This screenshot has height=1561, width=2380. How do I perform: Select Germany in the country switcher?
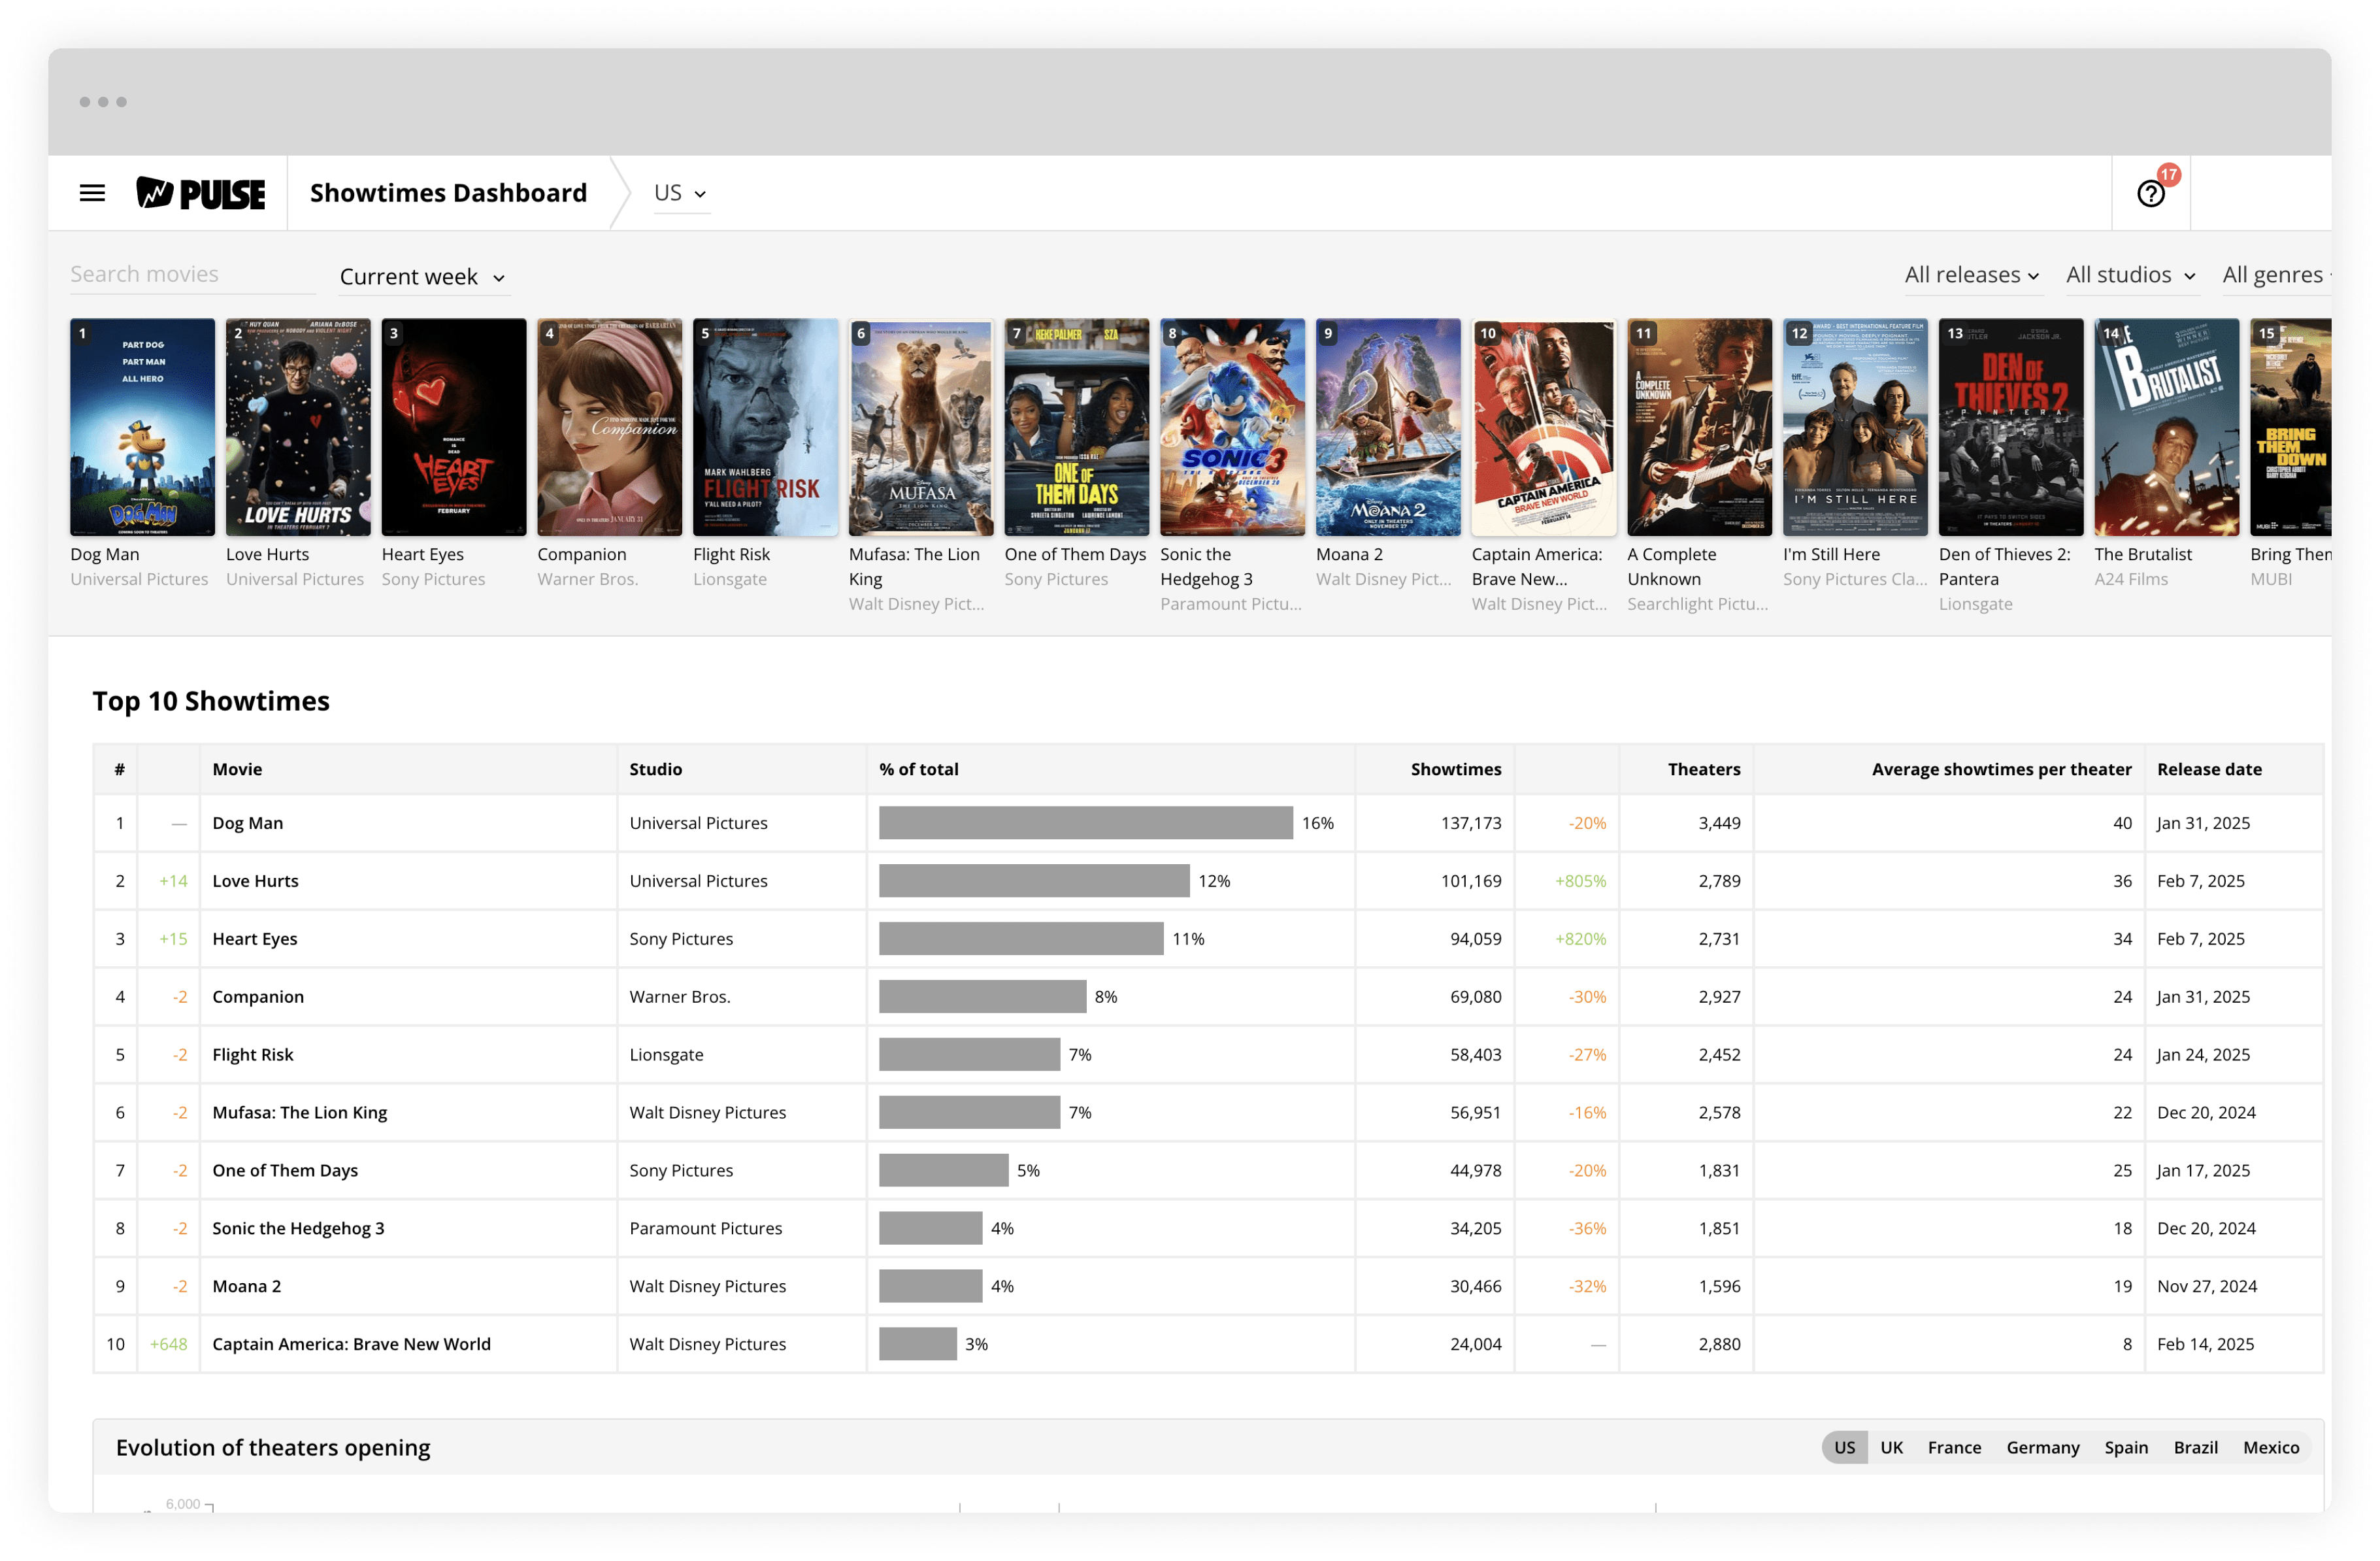point(2043,1447)
